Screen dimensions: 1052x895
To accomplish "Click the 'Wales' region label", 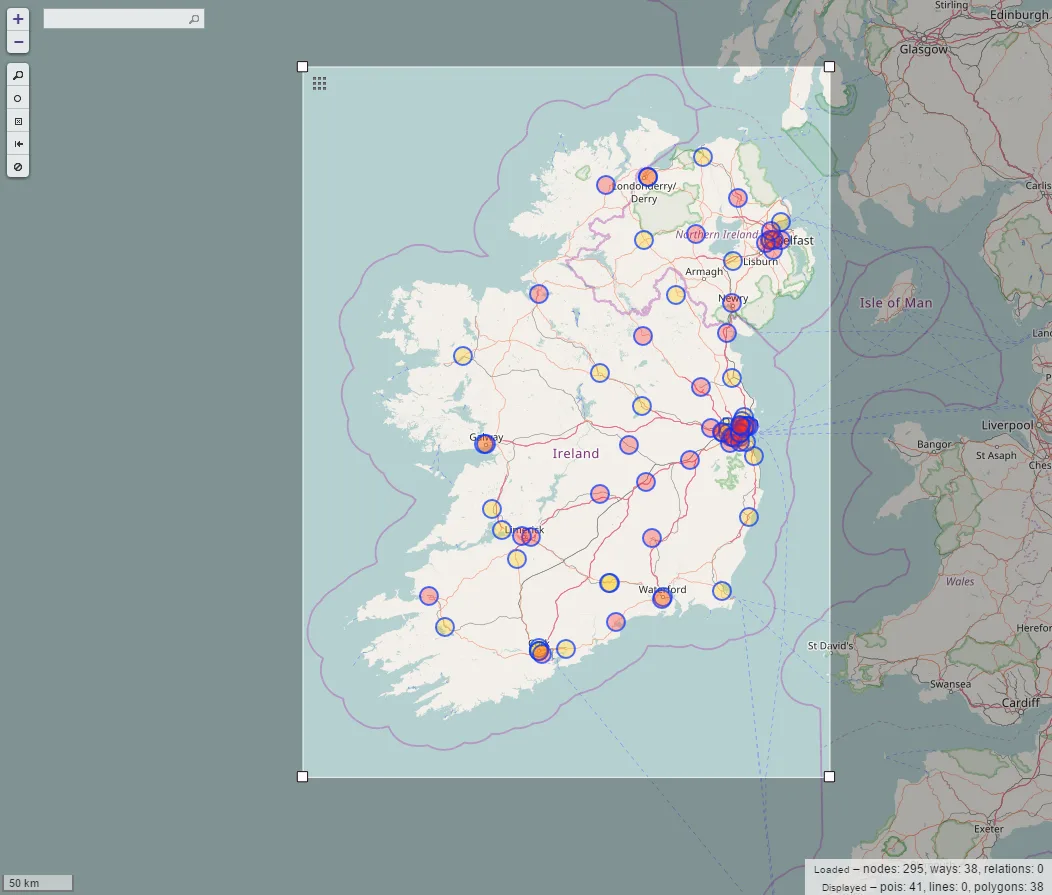I will click(960, 582).
